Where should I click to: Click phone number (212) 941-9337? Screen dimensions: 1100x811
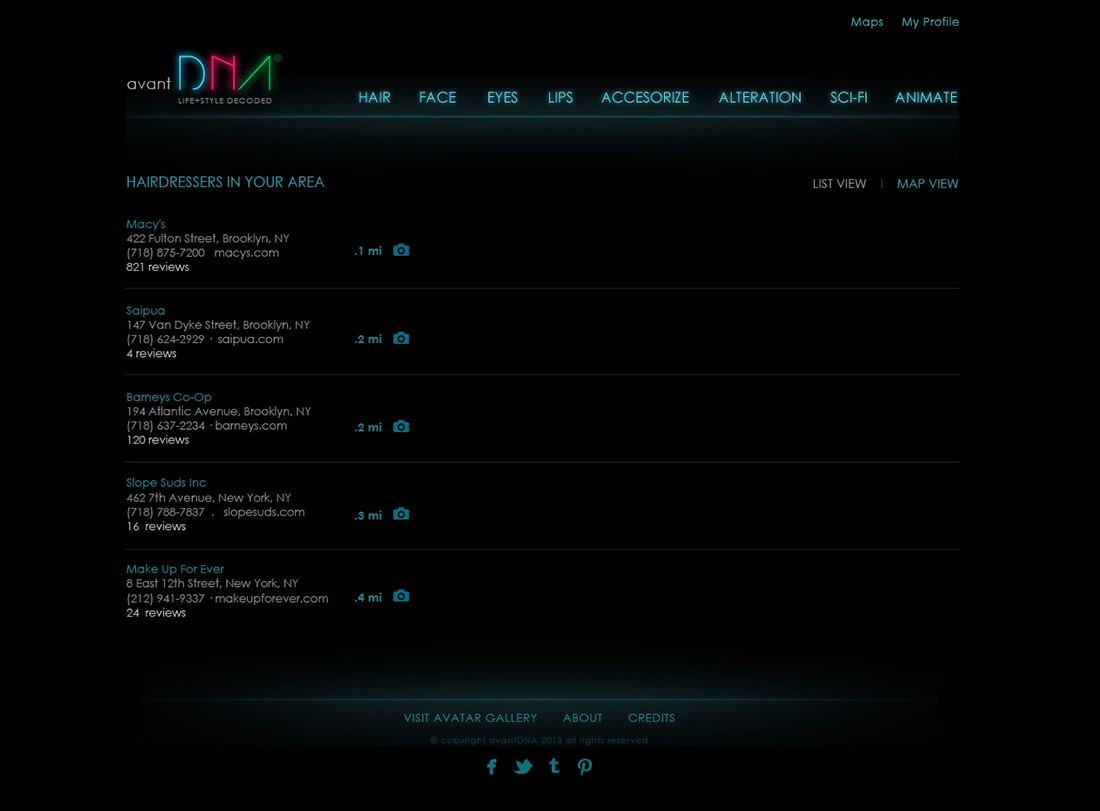tap(166, 598)
